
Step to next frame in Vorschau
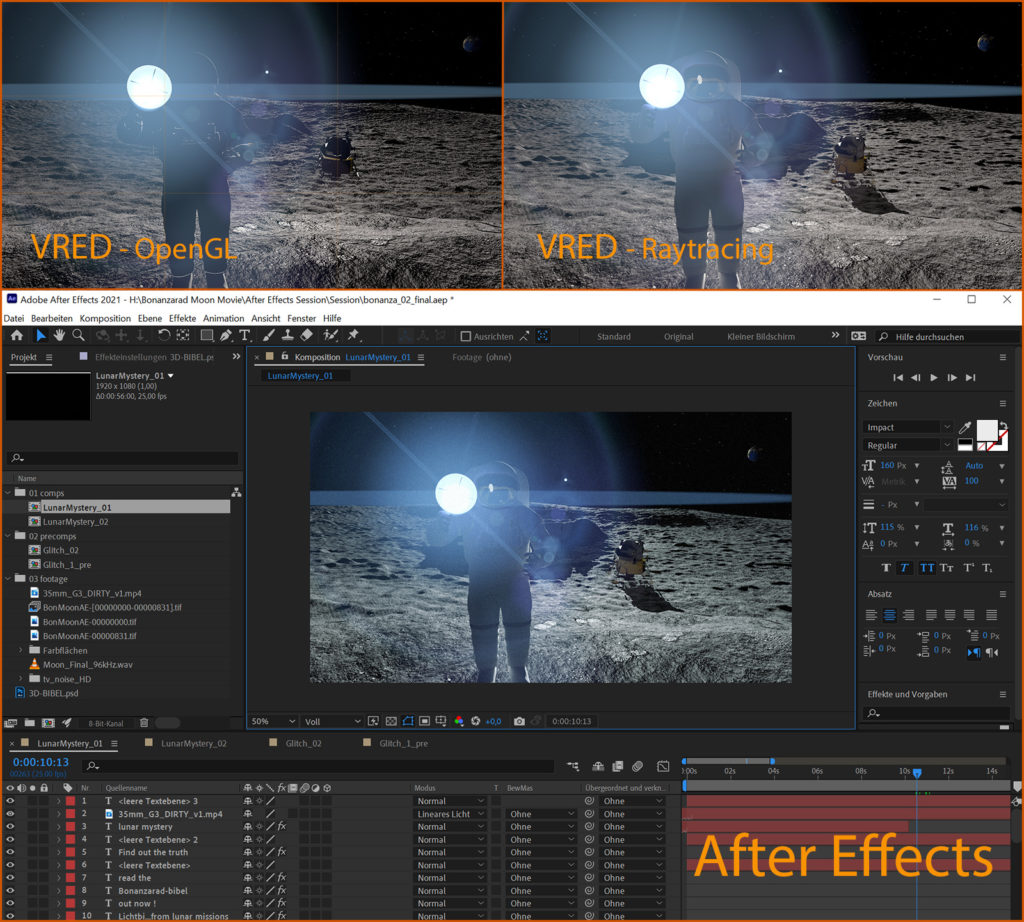[952, 377]
